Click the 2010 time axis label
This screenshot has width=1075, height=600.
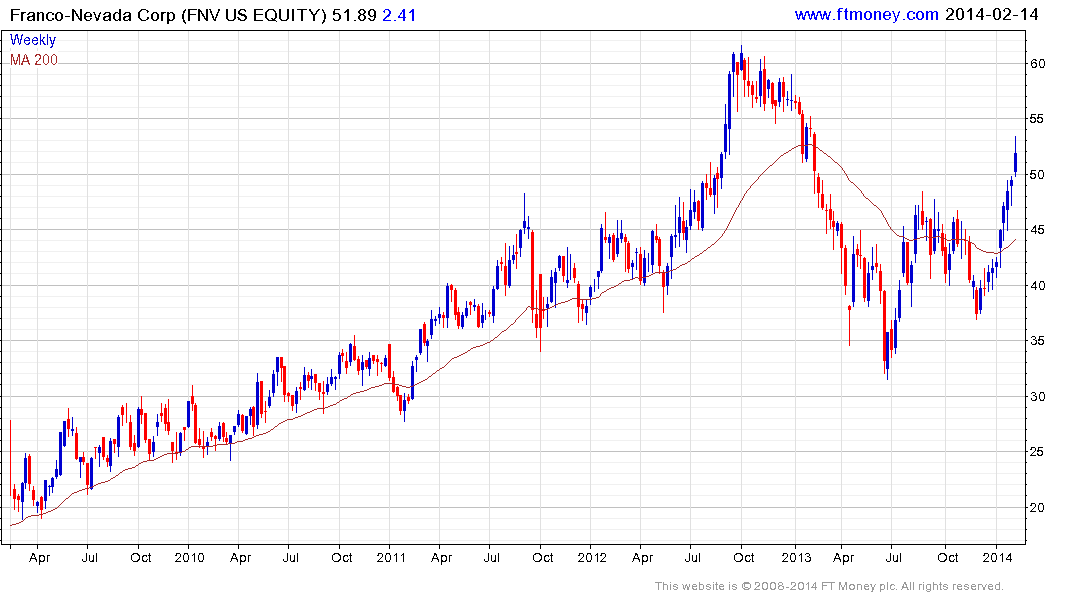[189, 557]
